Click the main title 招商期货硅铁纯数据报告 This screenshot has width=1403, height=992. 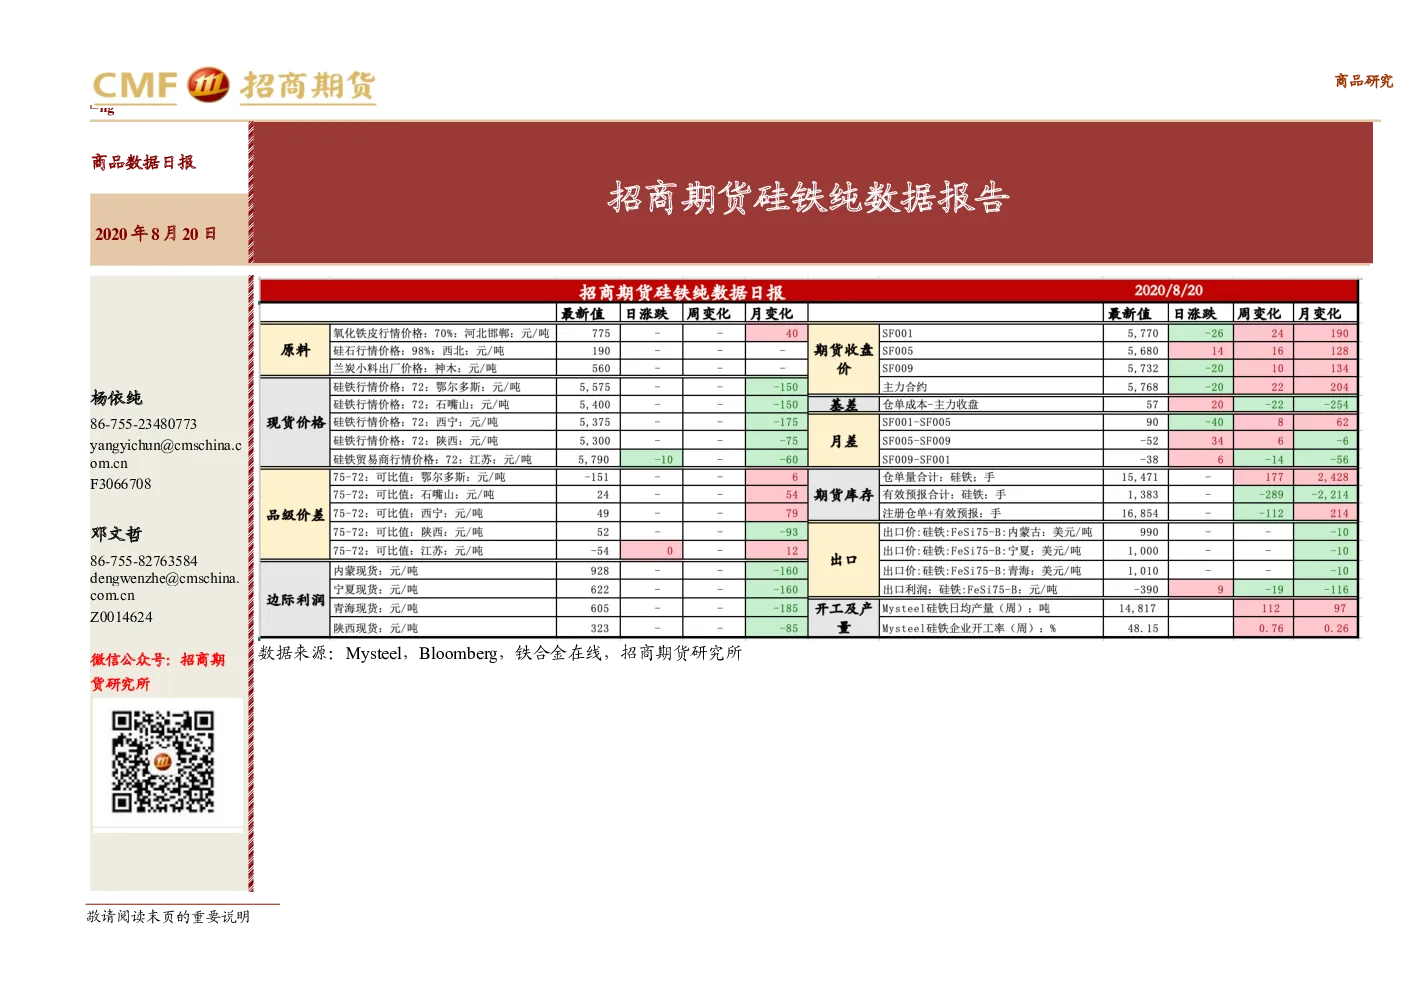[809, 198]
